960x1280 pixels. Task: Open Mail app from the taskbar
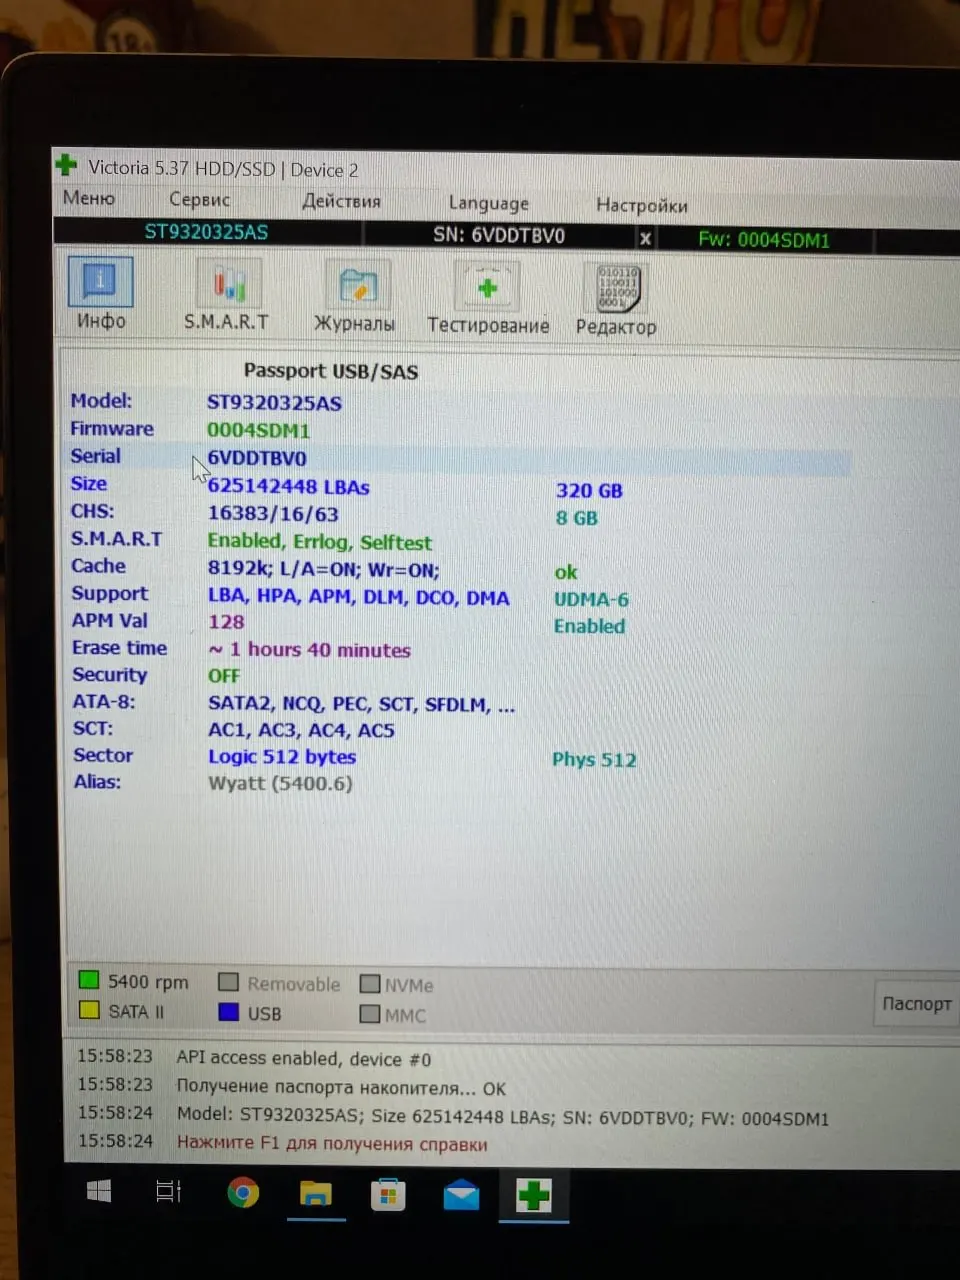[461, 1195]
